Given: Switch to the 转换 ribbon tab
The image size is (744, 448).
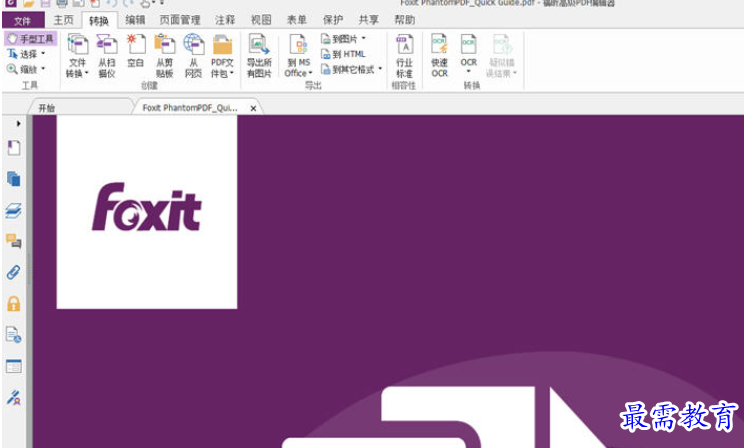Looking at the screenshot, I should pos(99,20).
